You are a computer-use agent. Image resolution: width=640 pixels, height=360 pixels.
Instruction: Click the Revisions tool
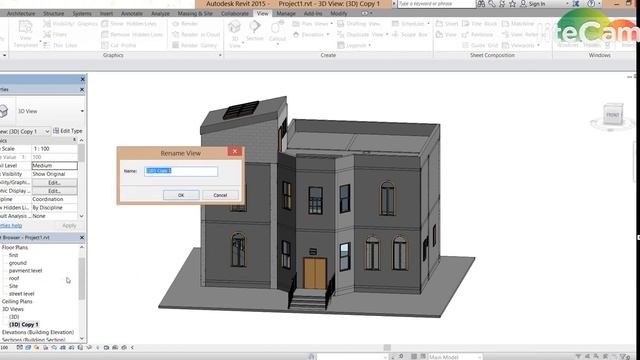click(x=477, y=35)
